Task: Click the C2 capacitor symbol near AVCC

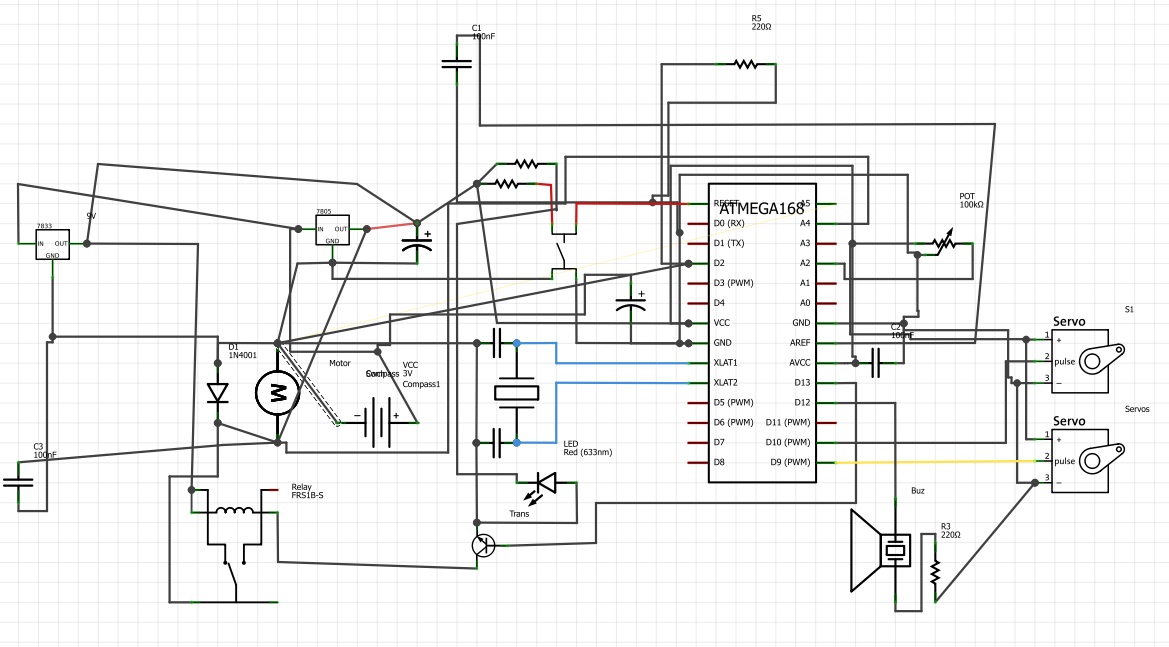Action: pyautogui.click(x=876, y=363)
